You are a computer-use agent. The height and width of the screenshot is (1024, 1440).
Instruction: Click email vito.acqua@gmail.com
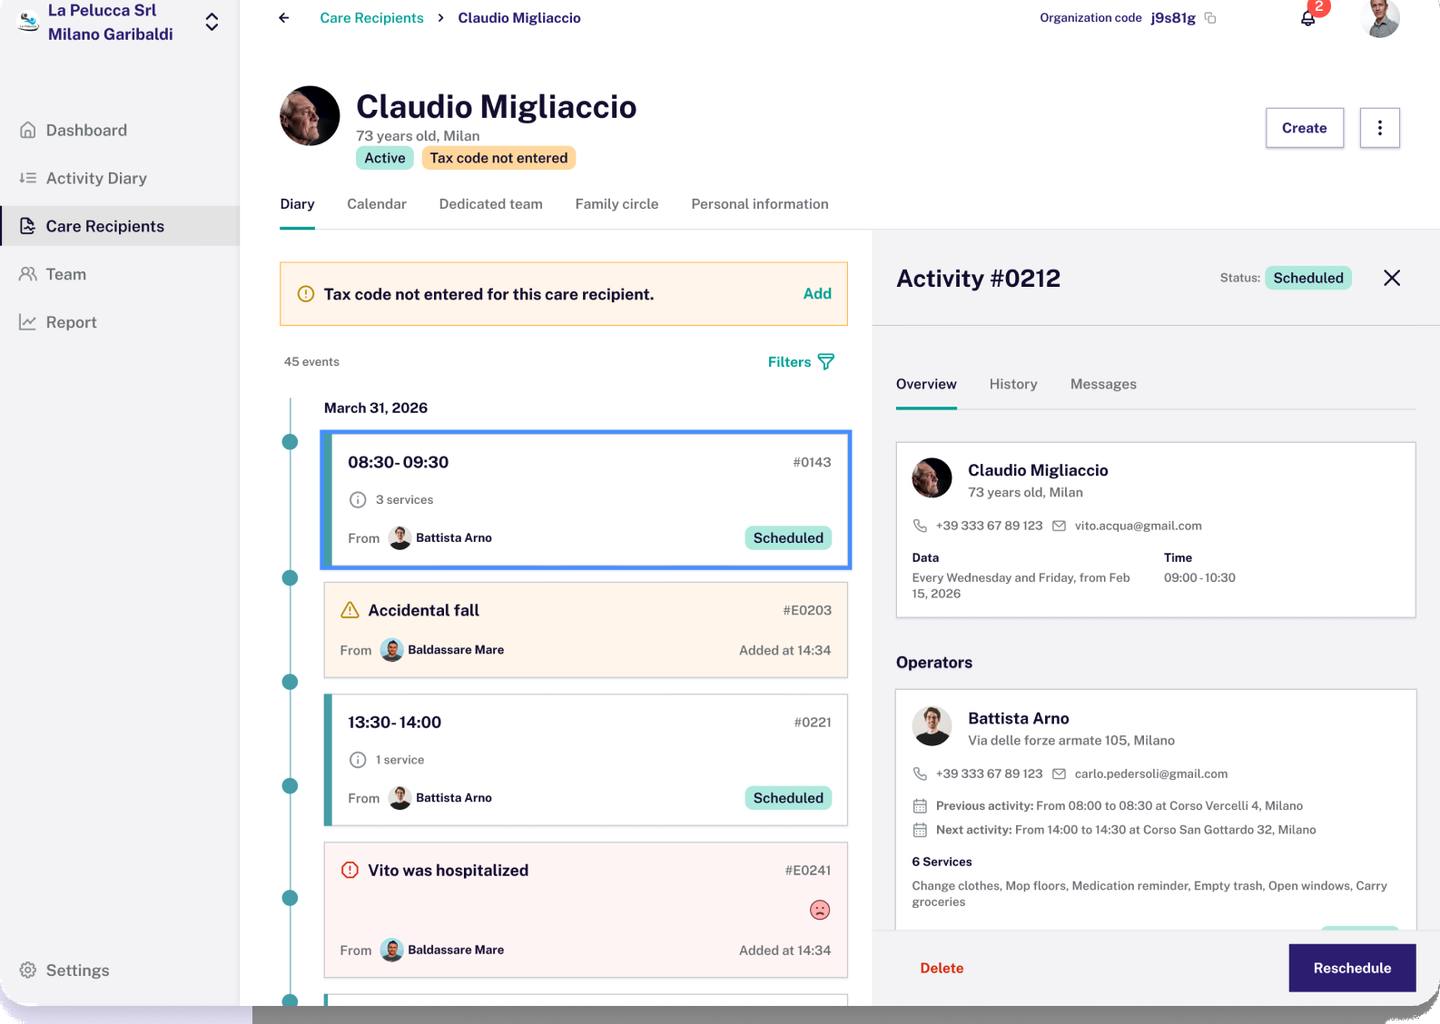1138,526
